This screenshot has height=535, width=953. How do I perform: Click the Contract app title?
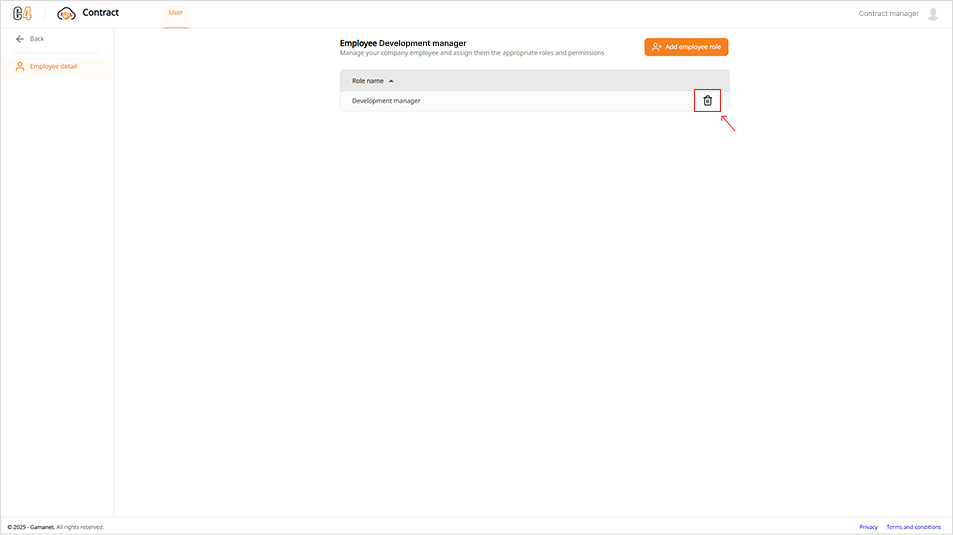[x=100, y=13]
